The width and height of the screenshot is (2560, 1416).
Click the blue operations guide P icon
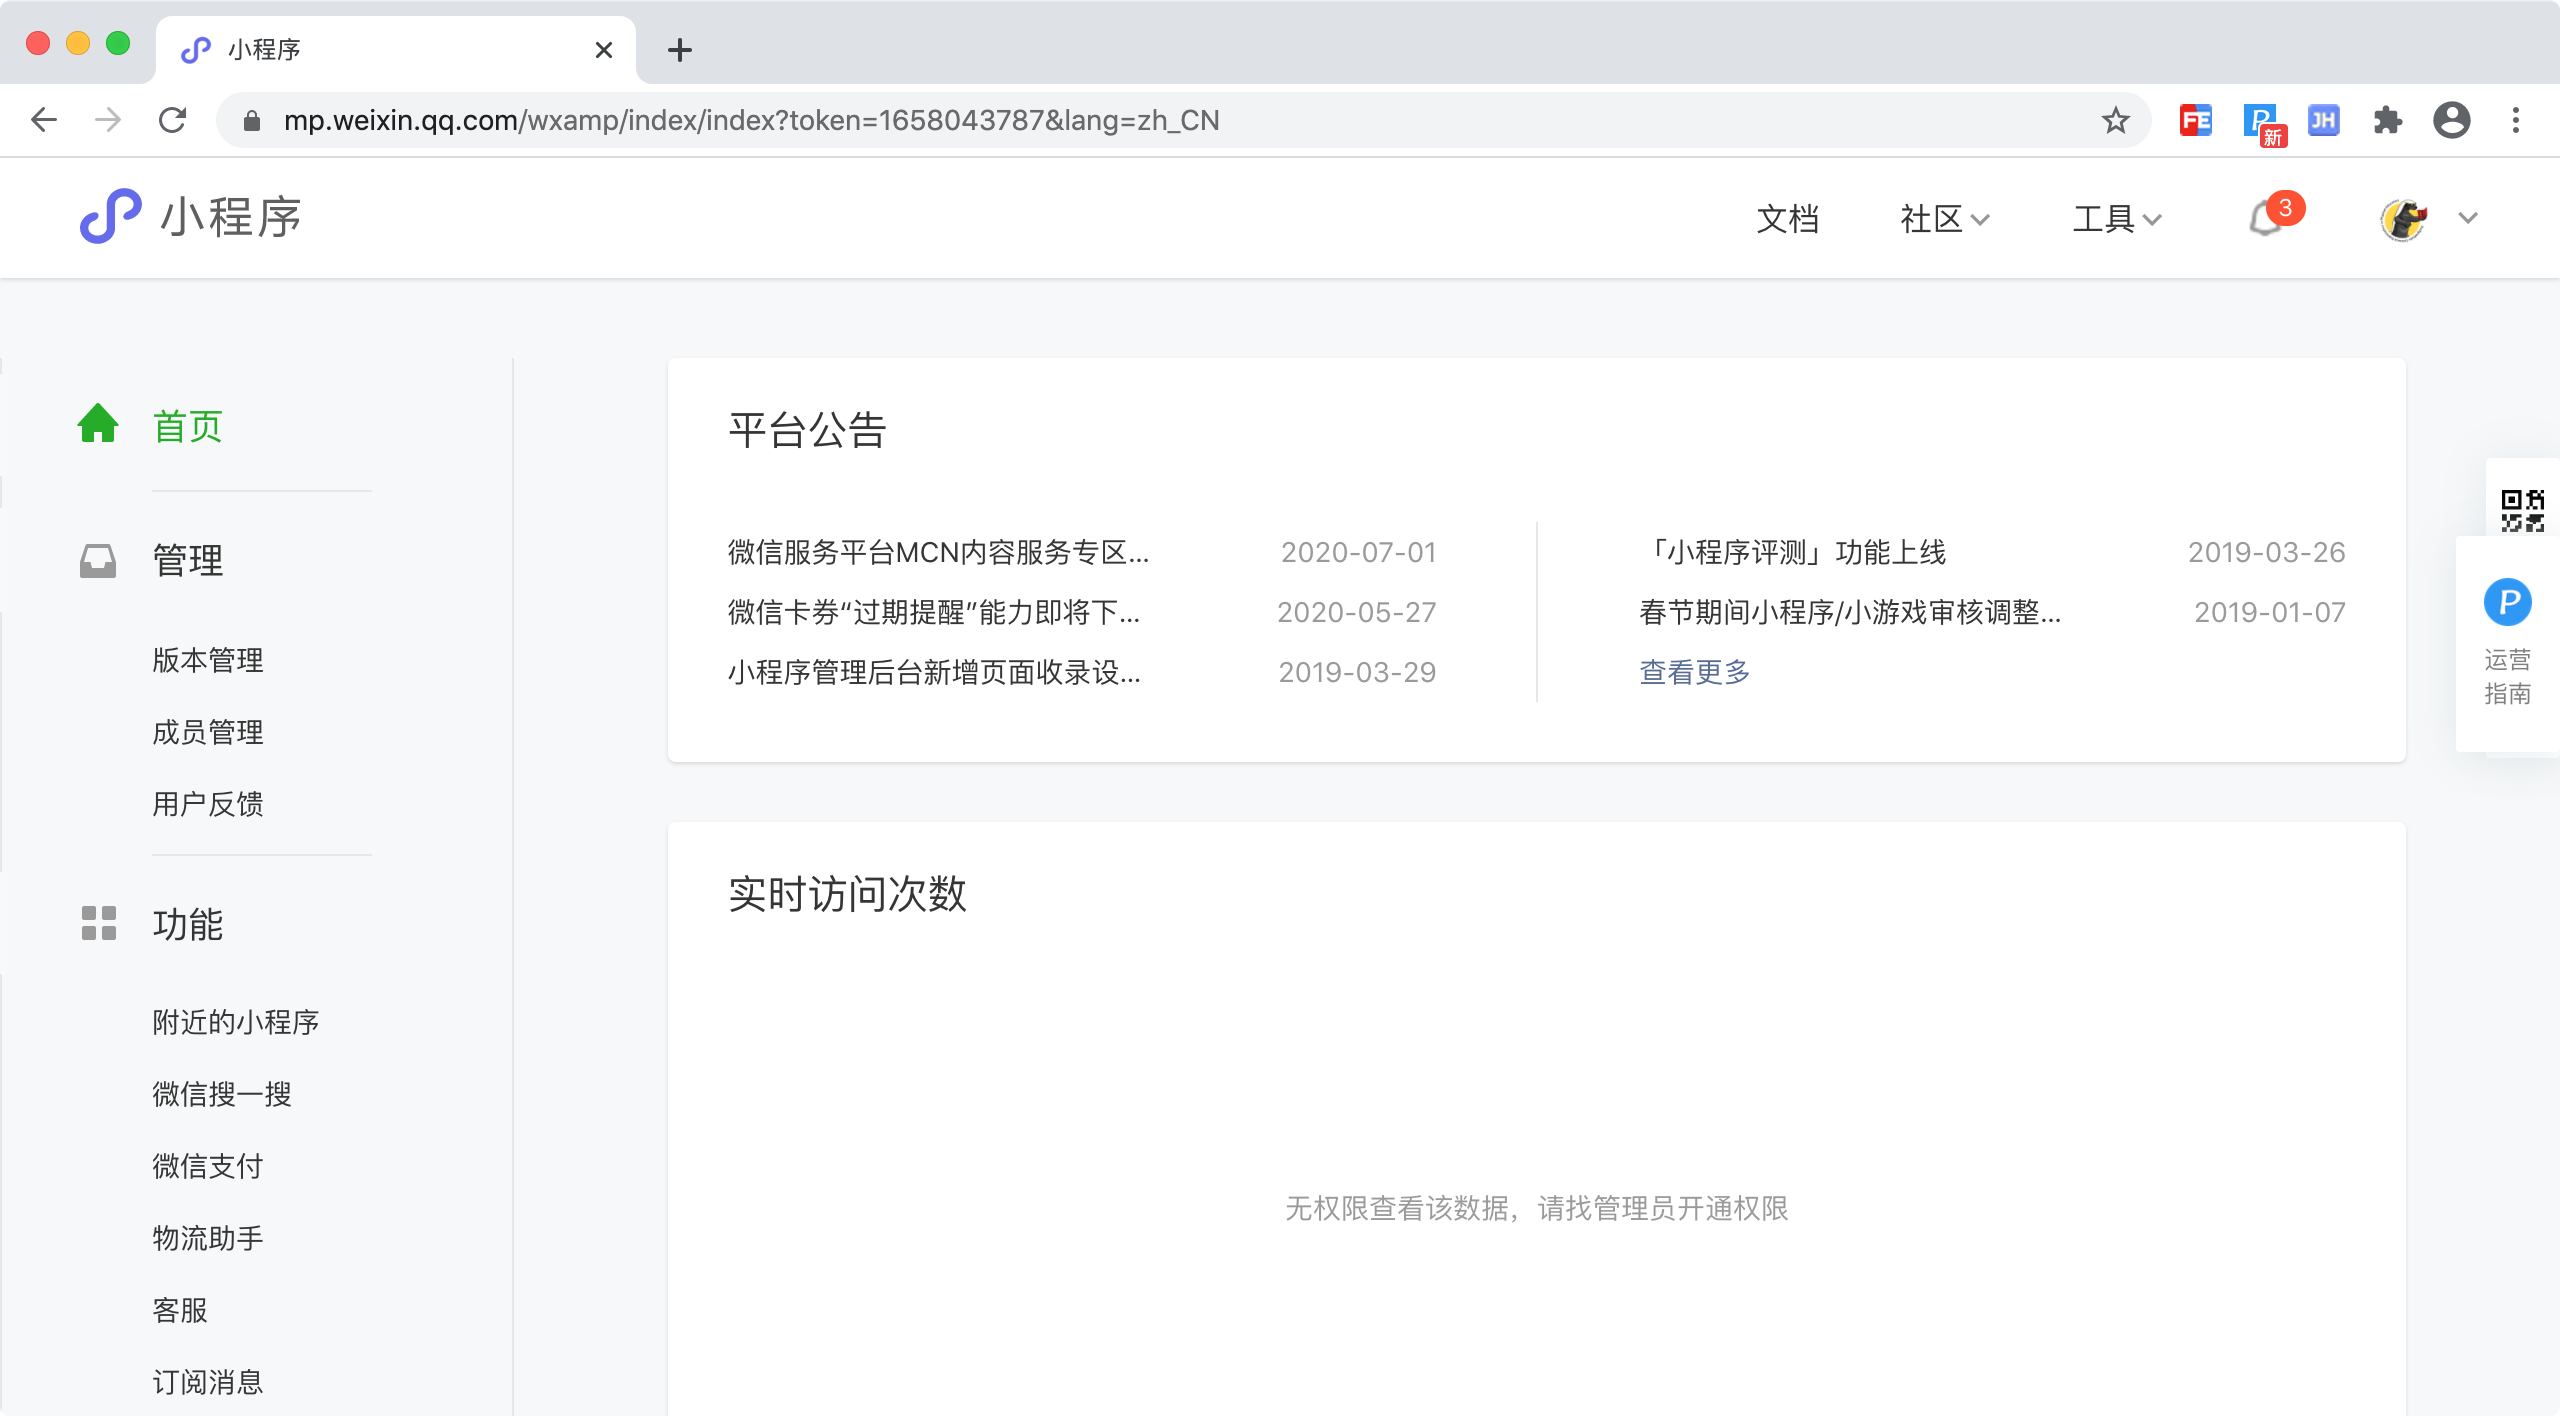coord(2507,602)
